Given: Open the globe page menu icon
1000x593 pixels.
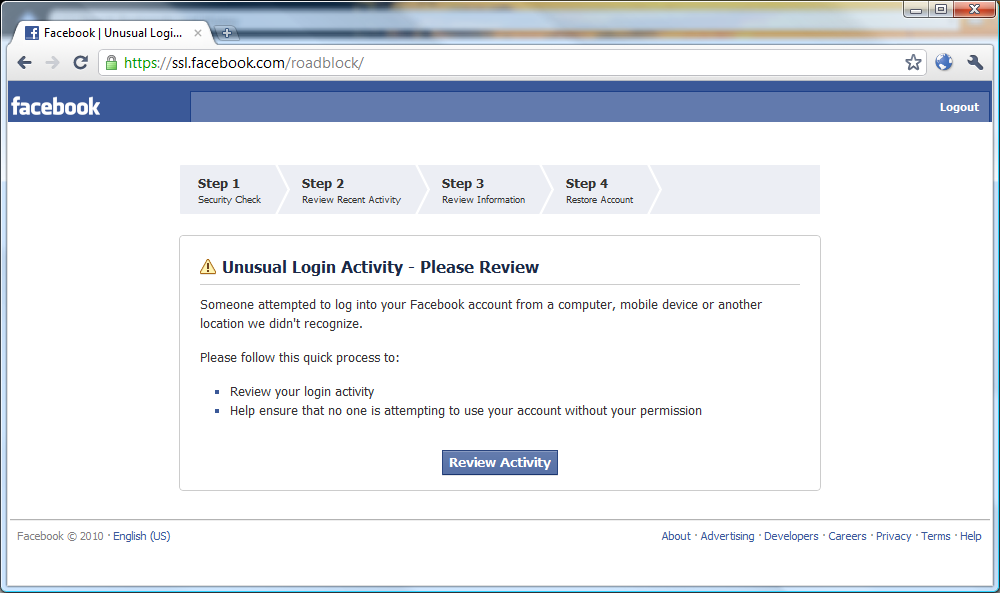Looking at the screenshot, I should 944,62.
